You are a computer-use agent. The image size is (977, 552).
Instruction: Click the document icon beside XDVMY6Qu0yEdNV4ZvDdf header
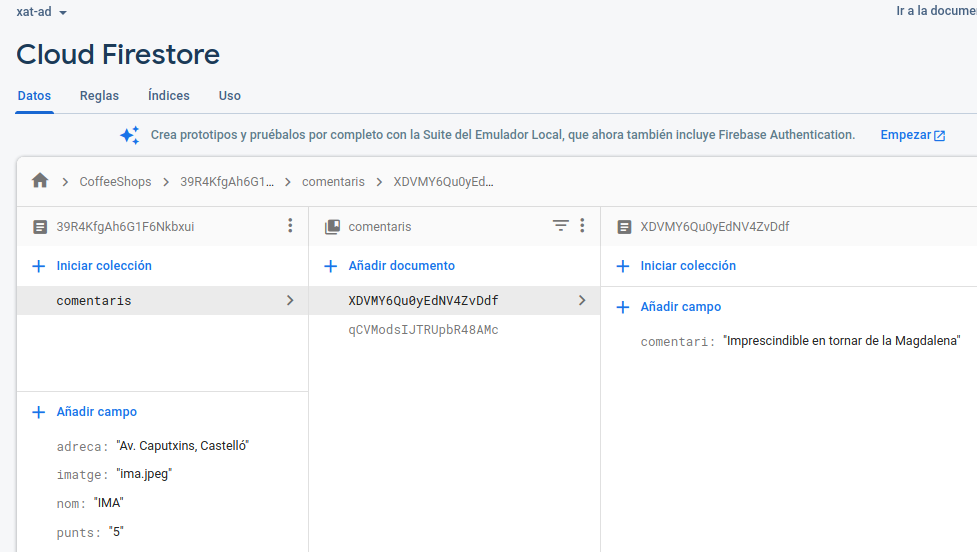(624, 227)
